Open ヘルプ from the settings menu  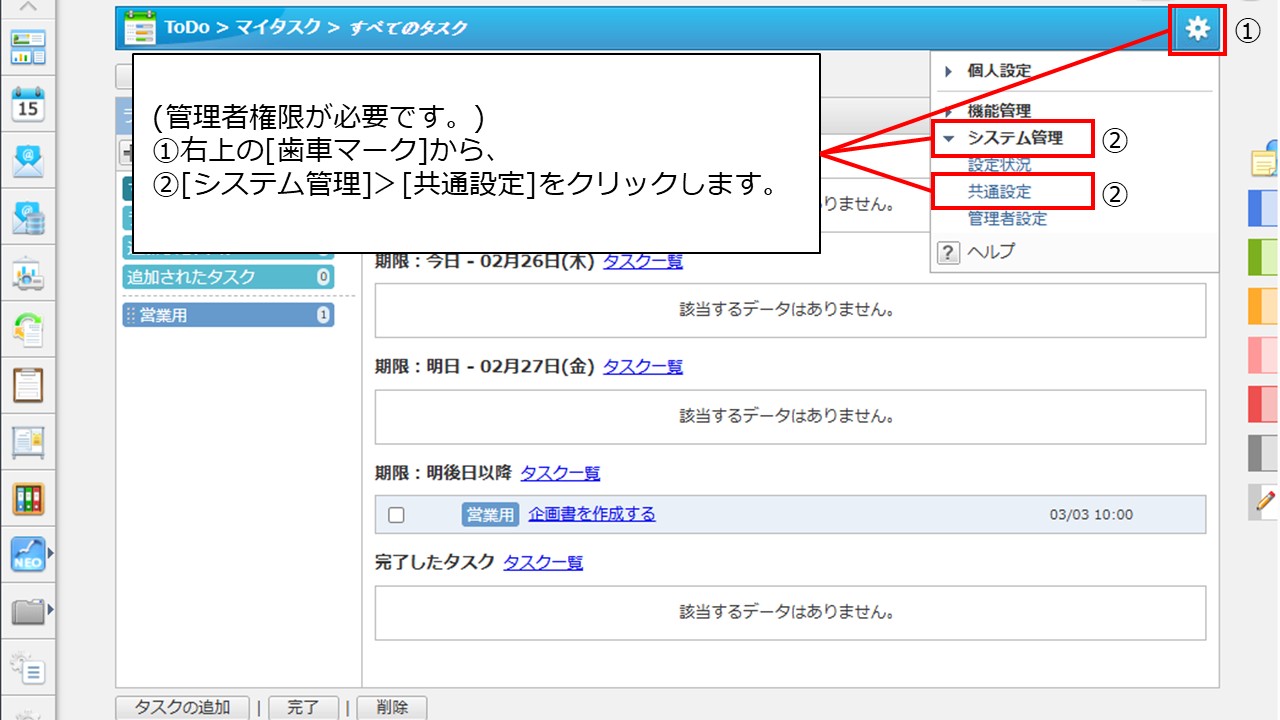(990, 252)
